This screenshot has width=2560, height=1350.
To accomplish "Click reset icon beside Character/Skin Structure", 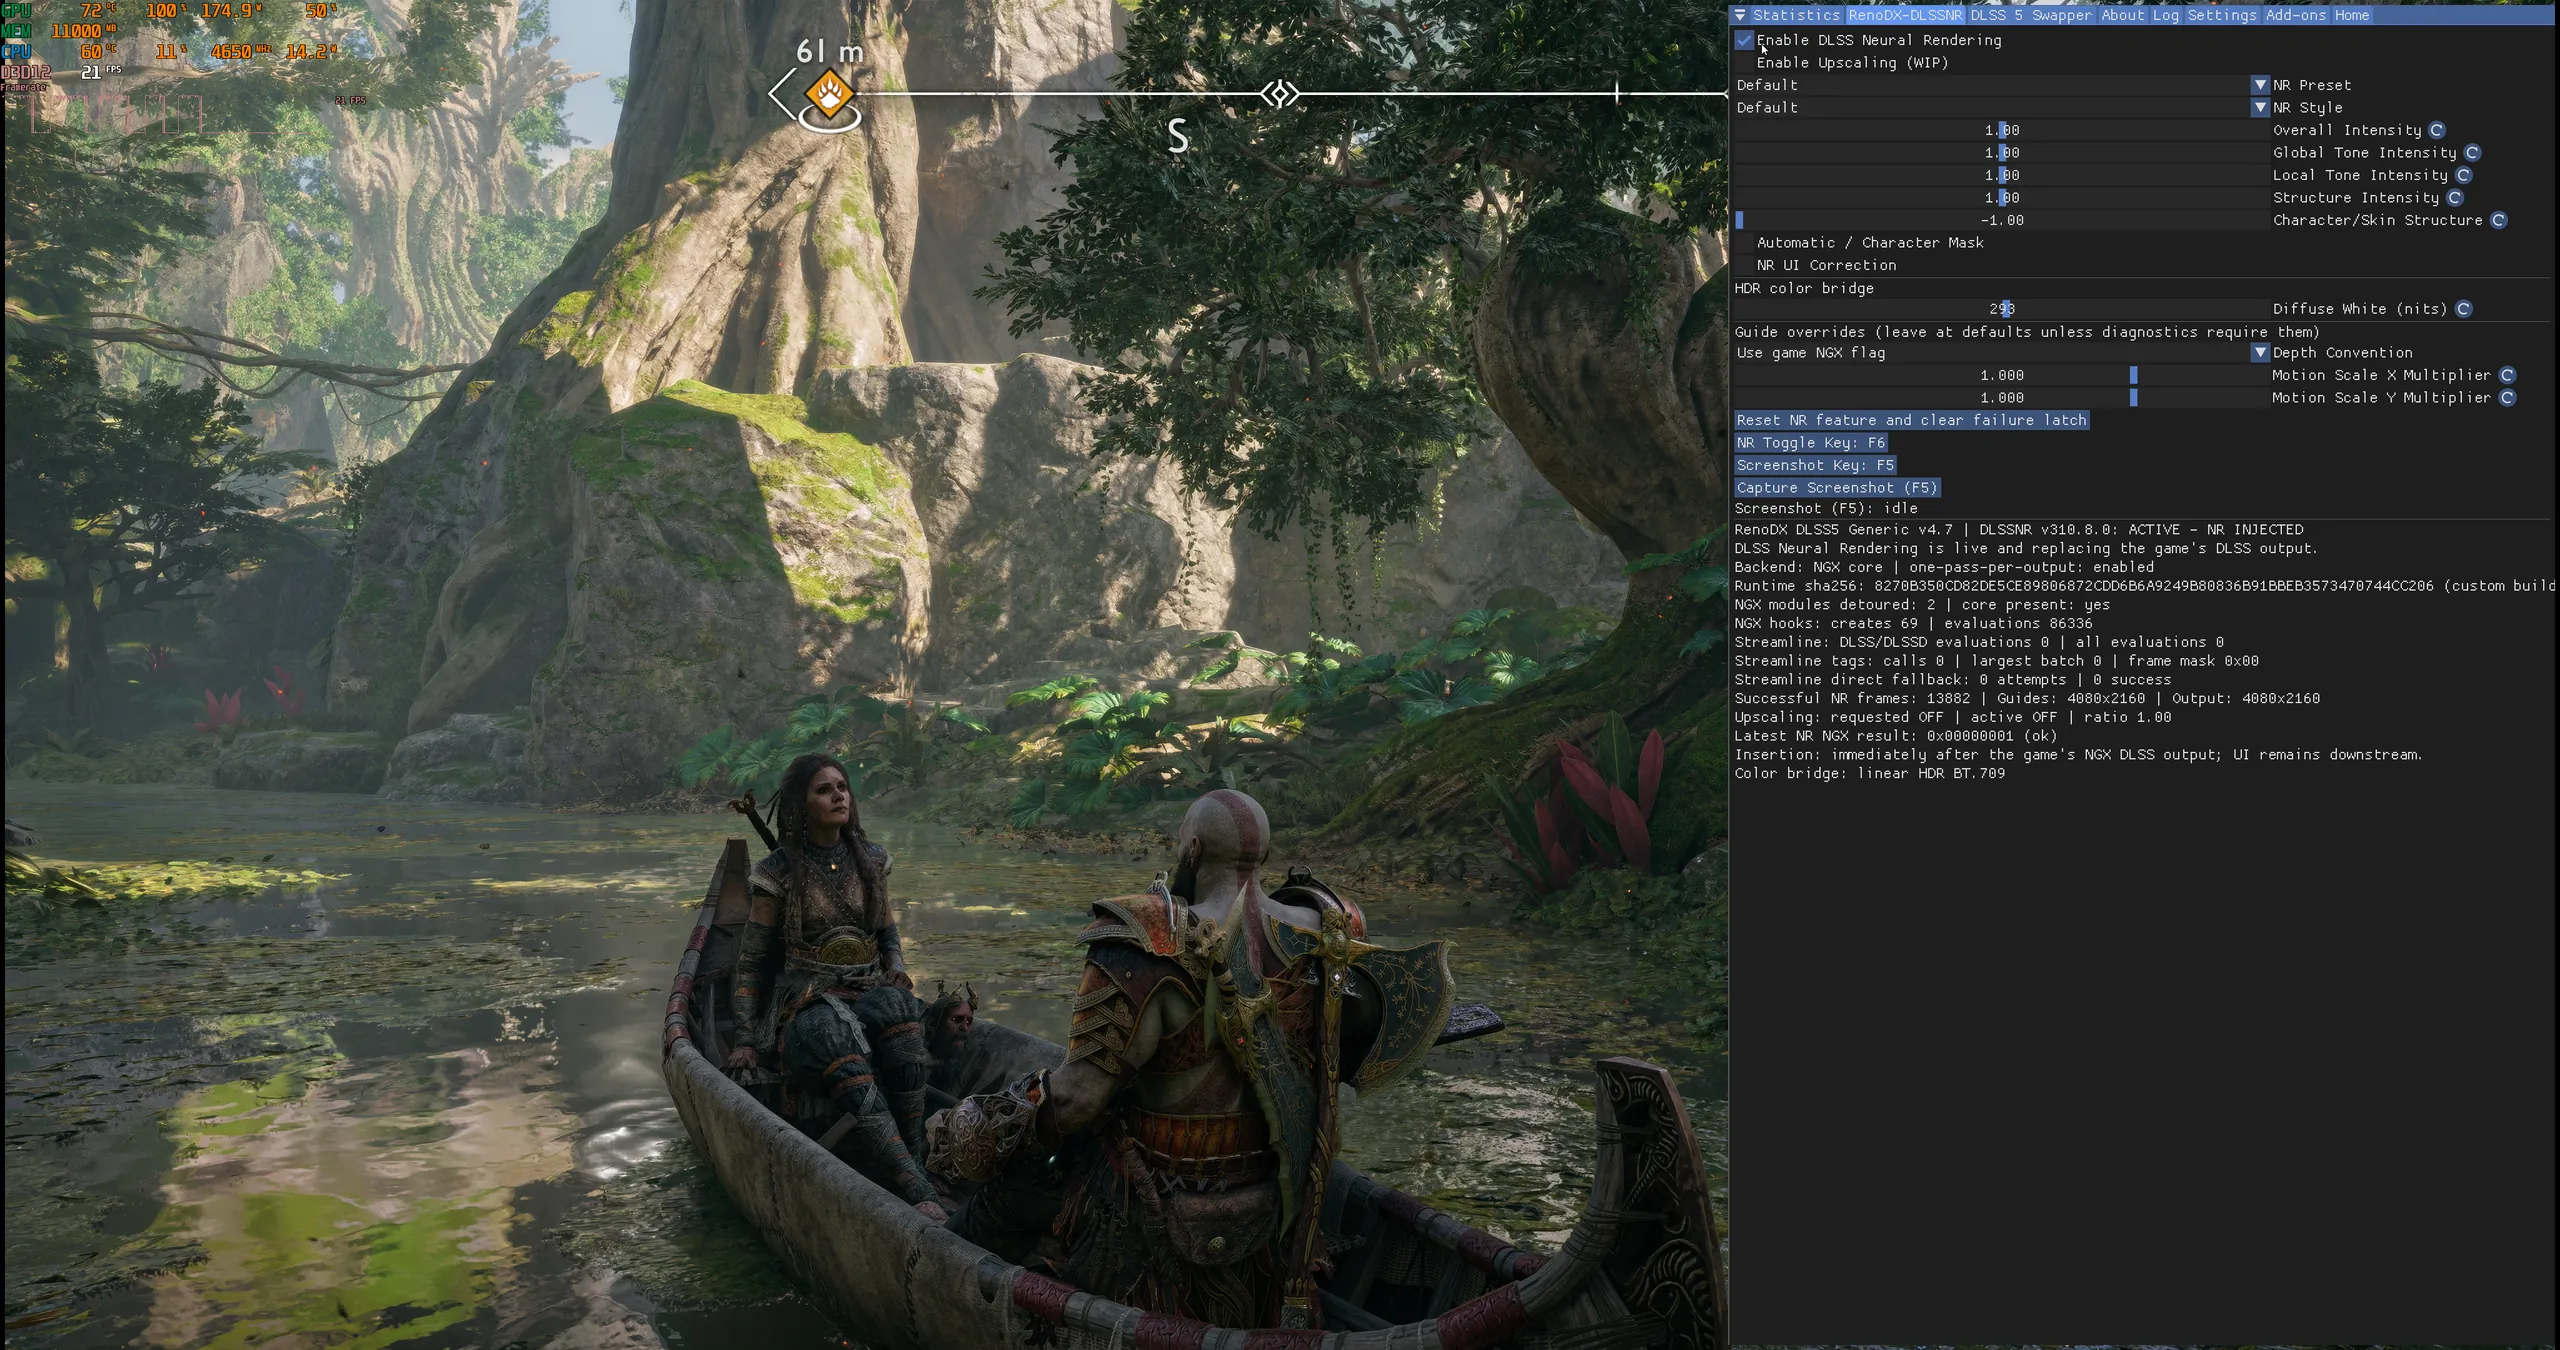I will coord(2499,220).
